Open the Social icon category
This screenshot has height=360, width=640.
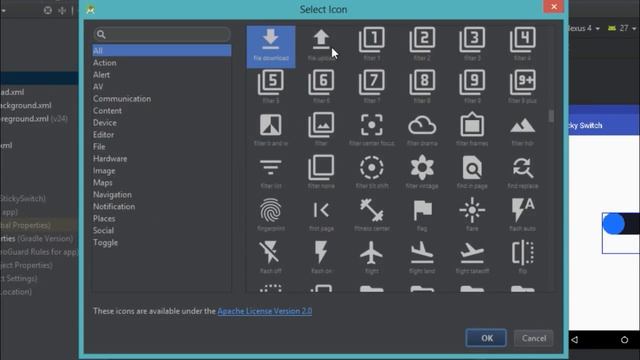(x=103, y=230)
